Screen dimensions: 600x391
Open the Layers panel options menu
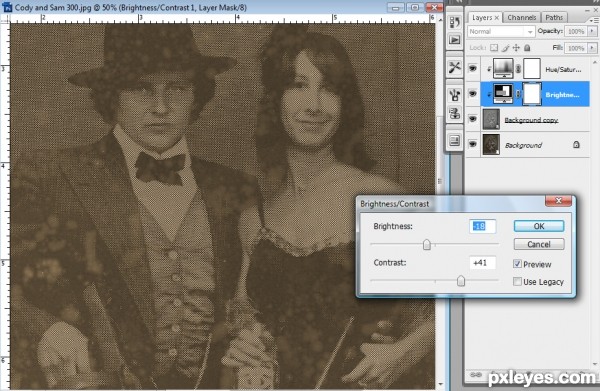[x=594, y=20]
